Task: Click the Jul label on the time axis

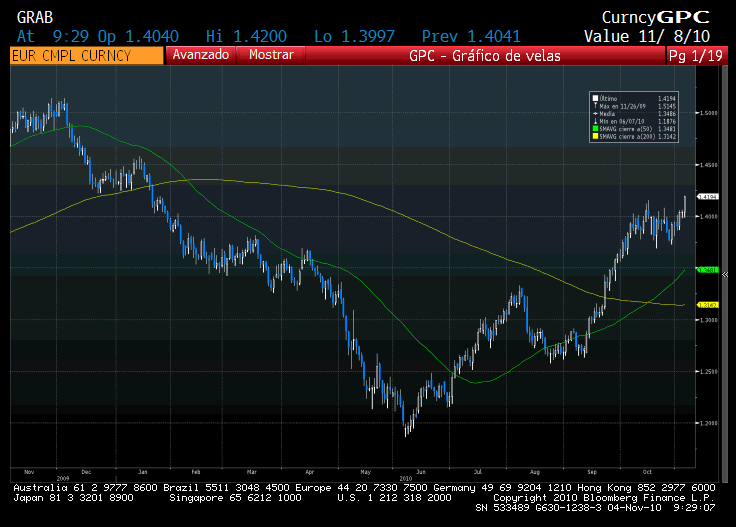Action: (x=478, y=472)
